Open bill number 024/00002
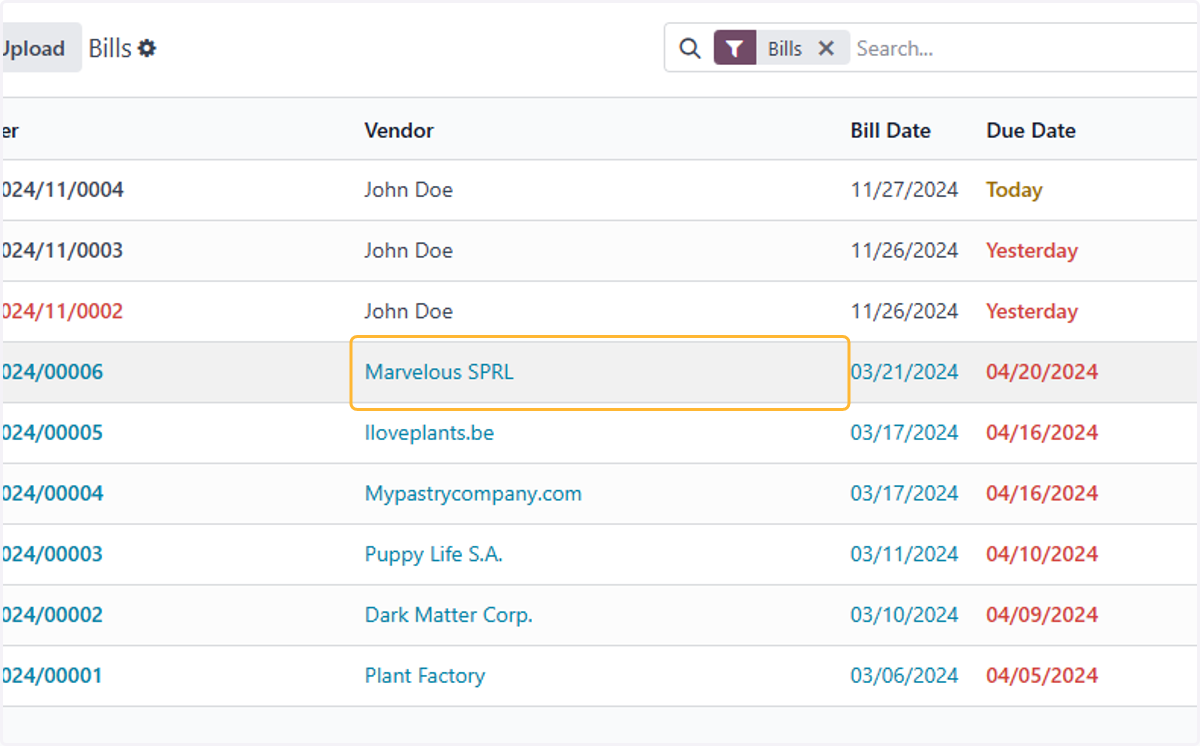Screen dimensions: 1200x746 [x=52, y=615]
